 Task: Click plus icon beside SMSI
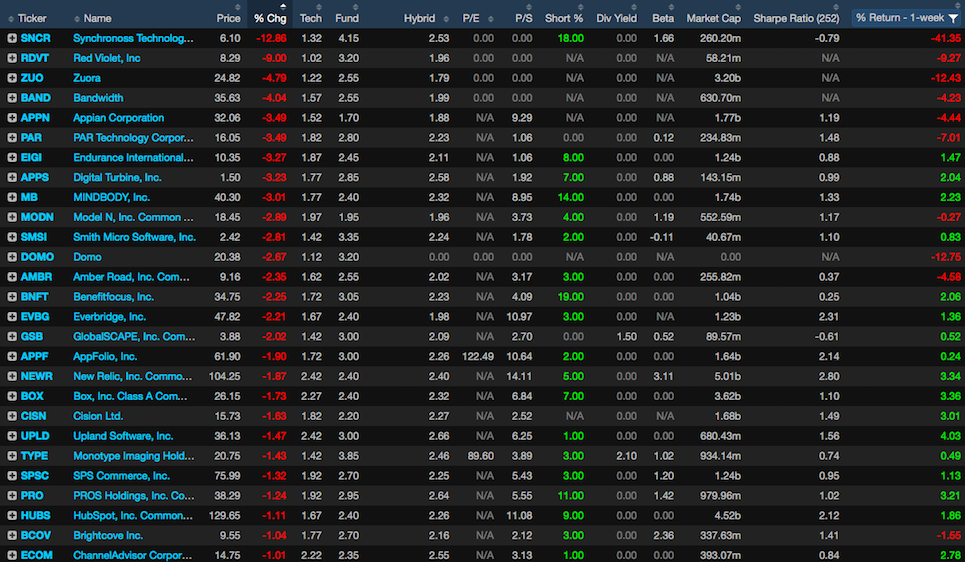point(12,237)
